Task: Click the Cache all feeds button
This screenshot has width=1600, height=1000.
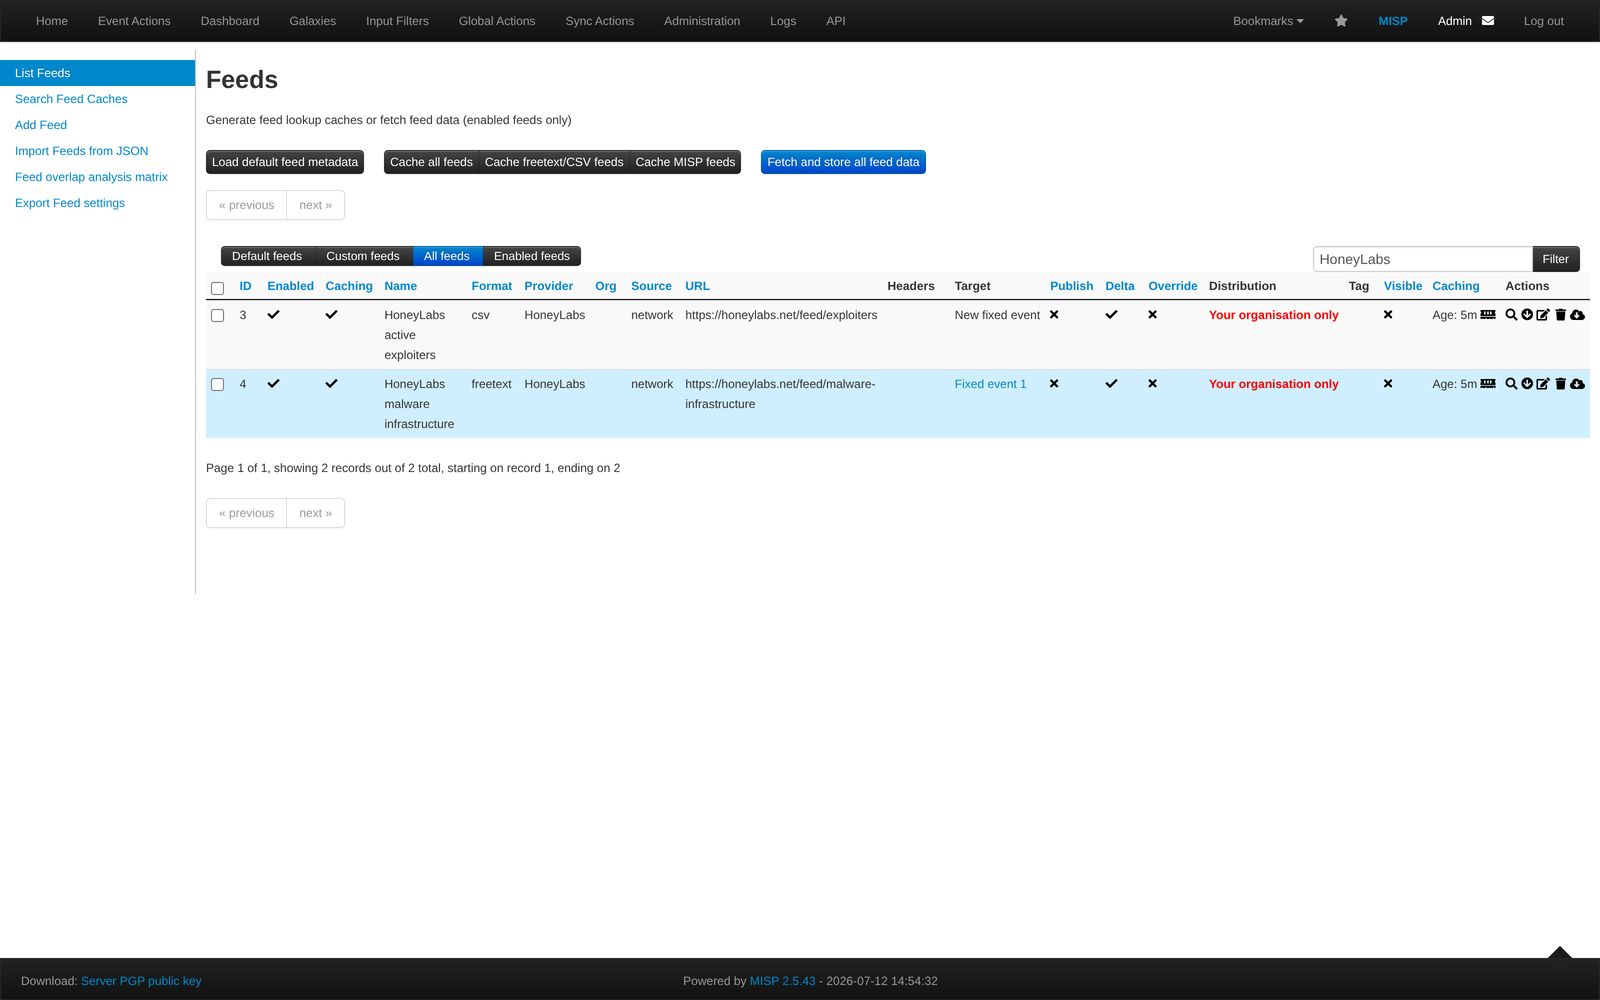Action: (431, 162)
